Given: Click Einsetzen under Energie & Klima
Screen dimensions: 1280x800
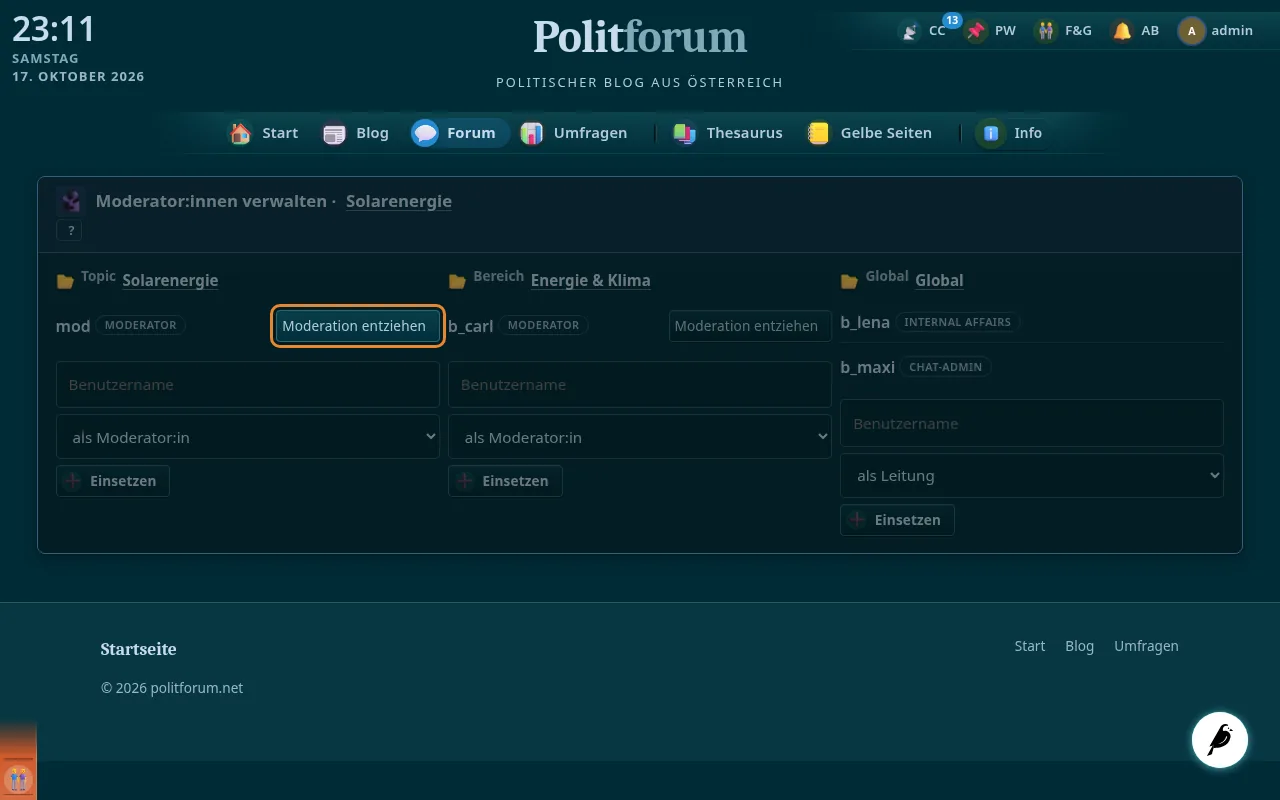Looking at the screenshot, I should 505,481.
